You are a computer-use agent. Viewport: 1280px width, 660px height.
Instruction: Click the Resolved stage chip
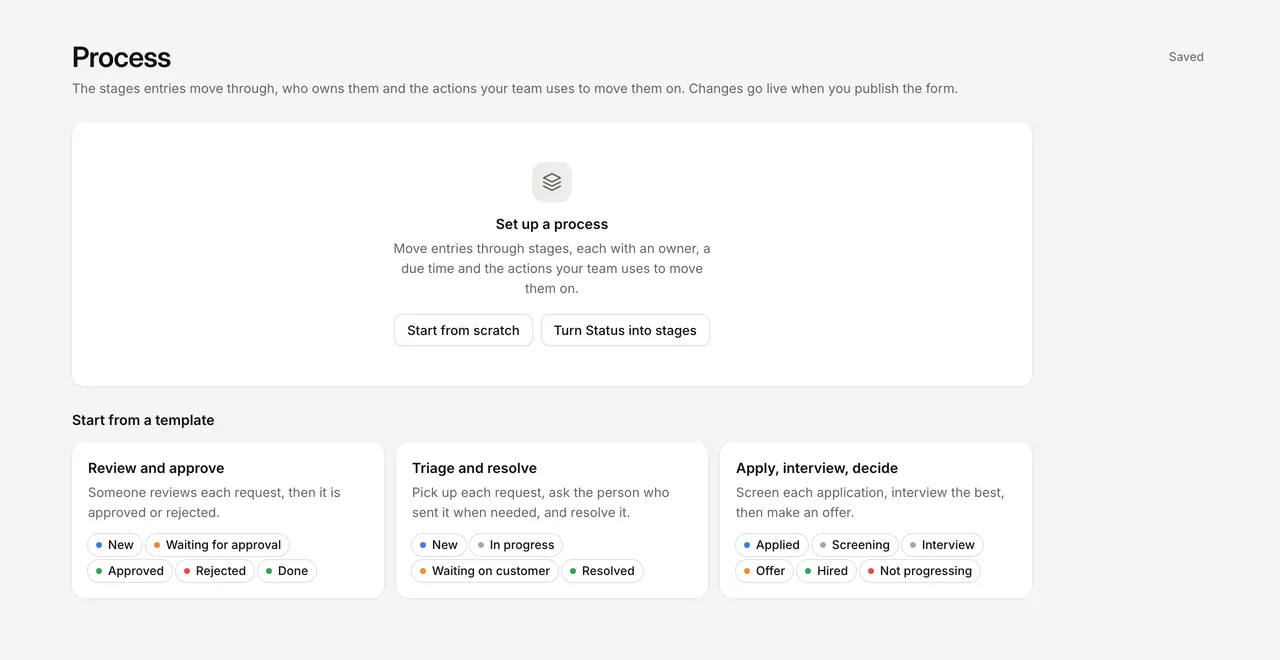[602, 571]
